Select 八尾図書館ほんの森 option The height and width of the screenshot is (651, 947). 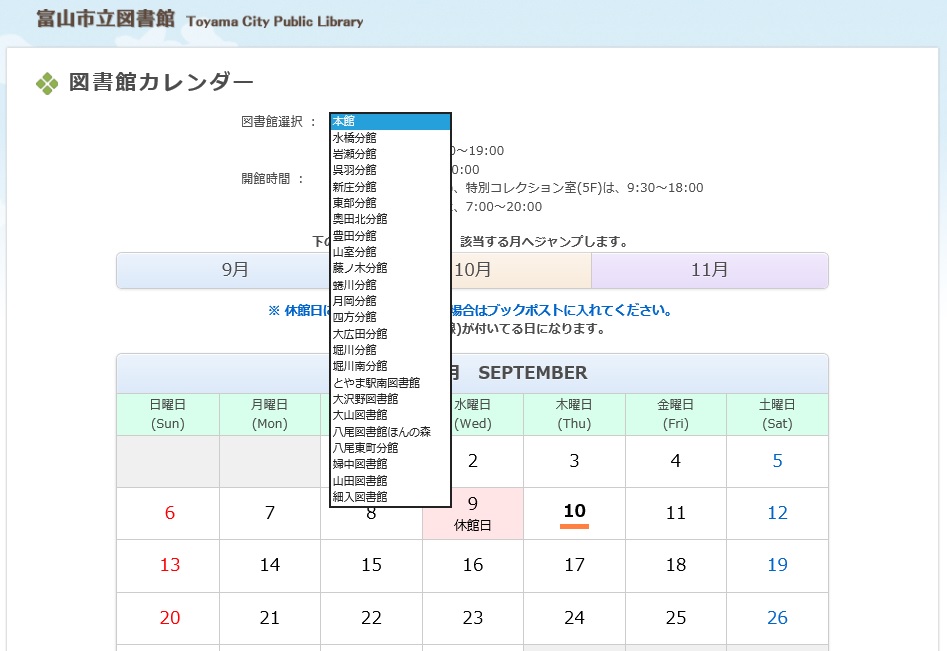390,431
